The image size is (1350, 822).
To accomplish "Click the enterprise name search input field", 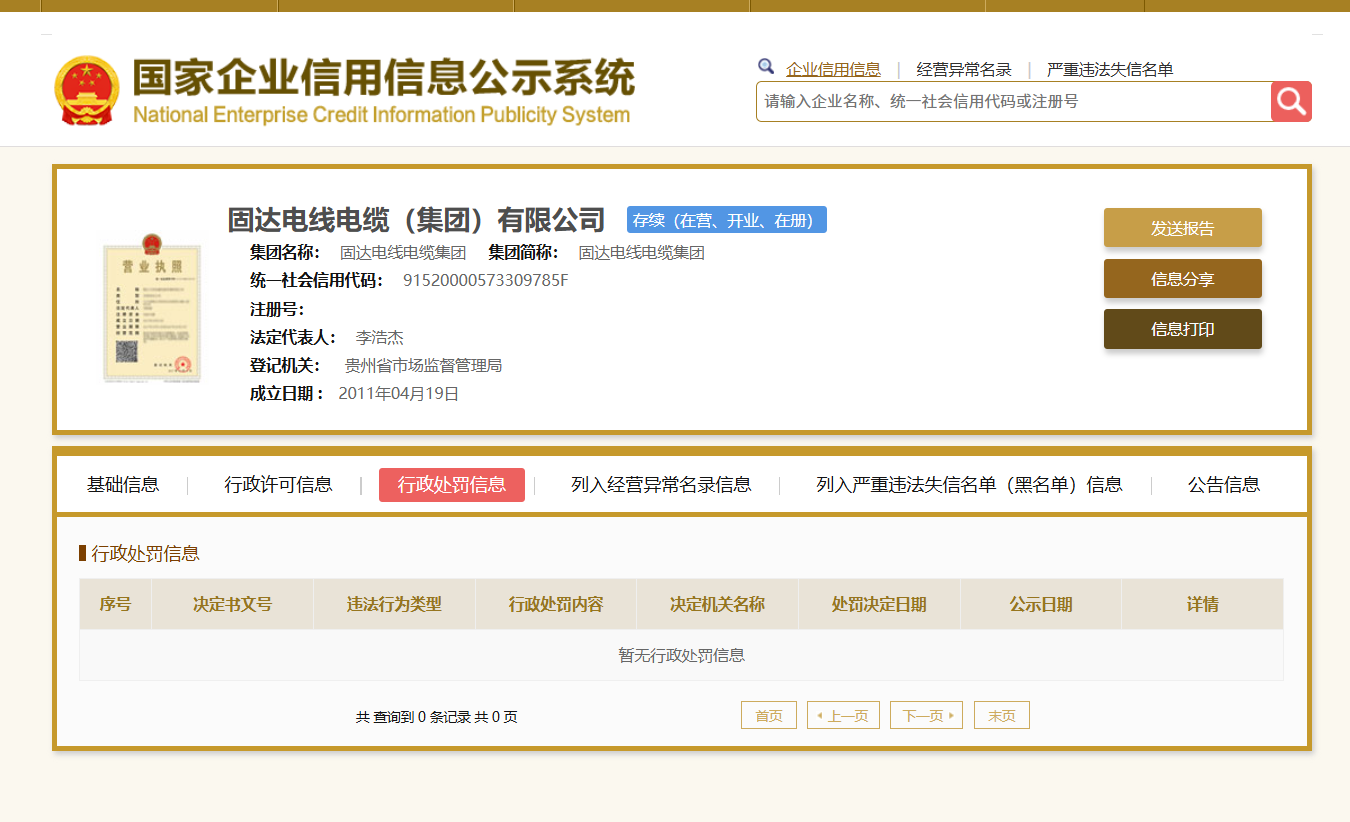I will pos(1013,101).
